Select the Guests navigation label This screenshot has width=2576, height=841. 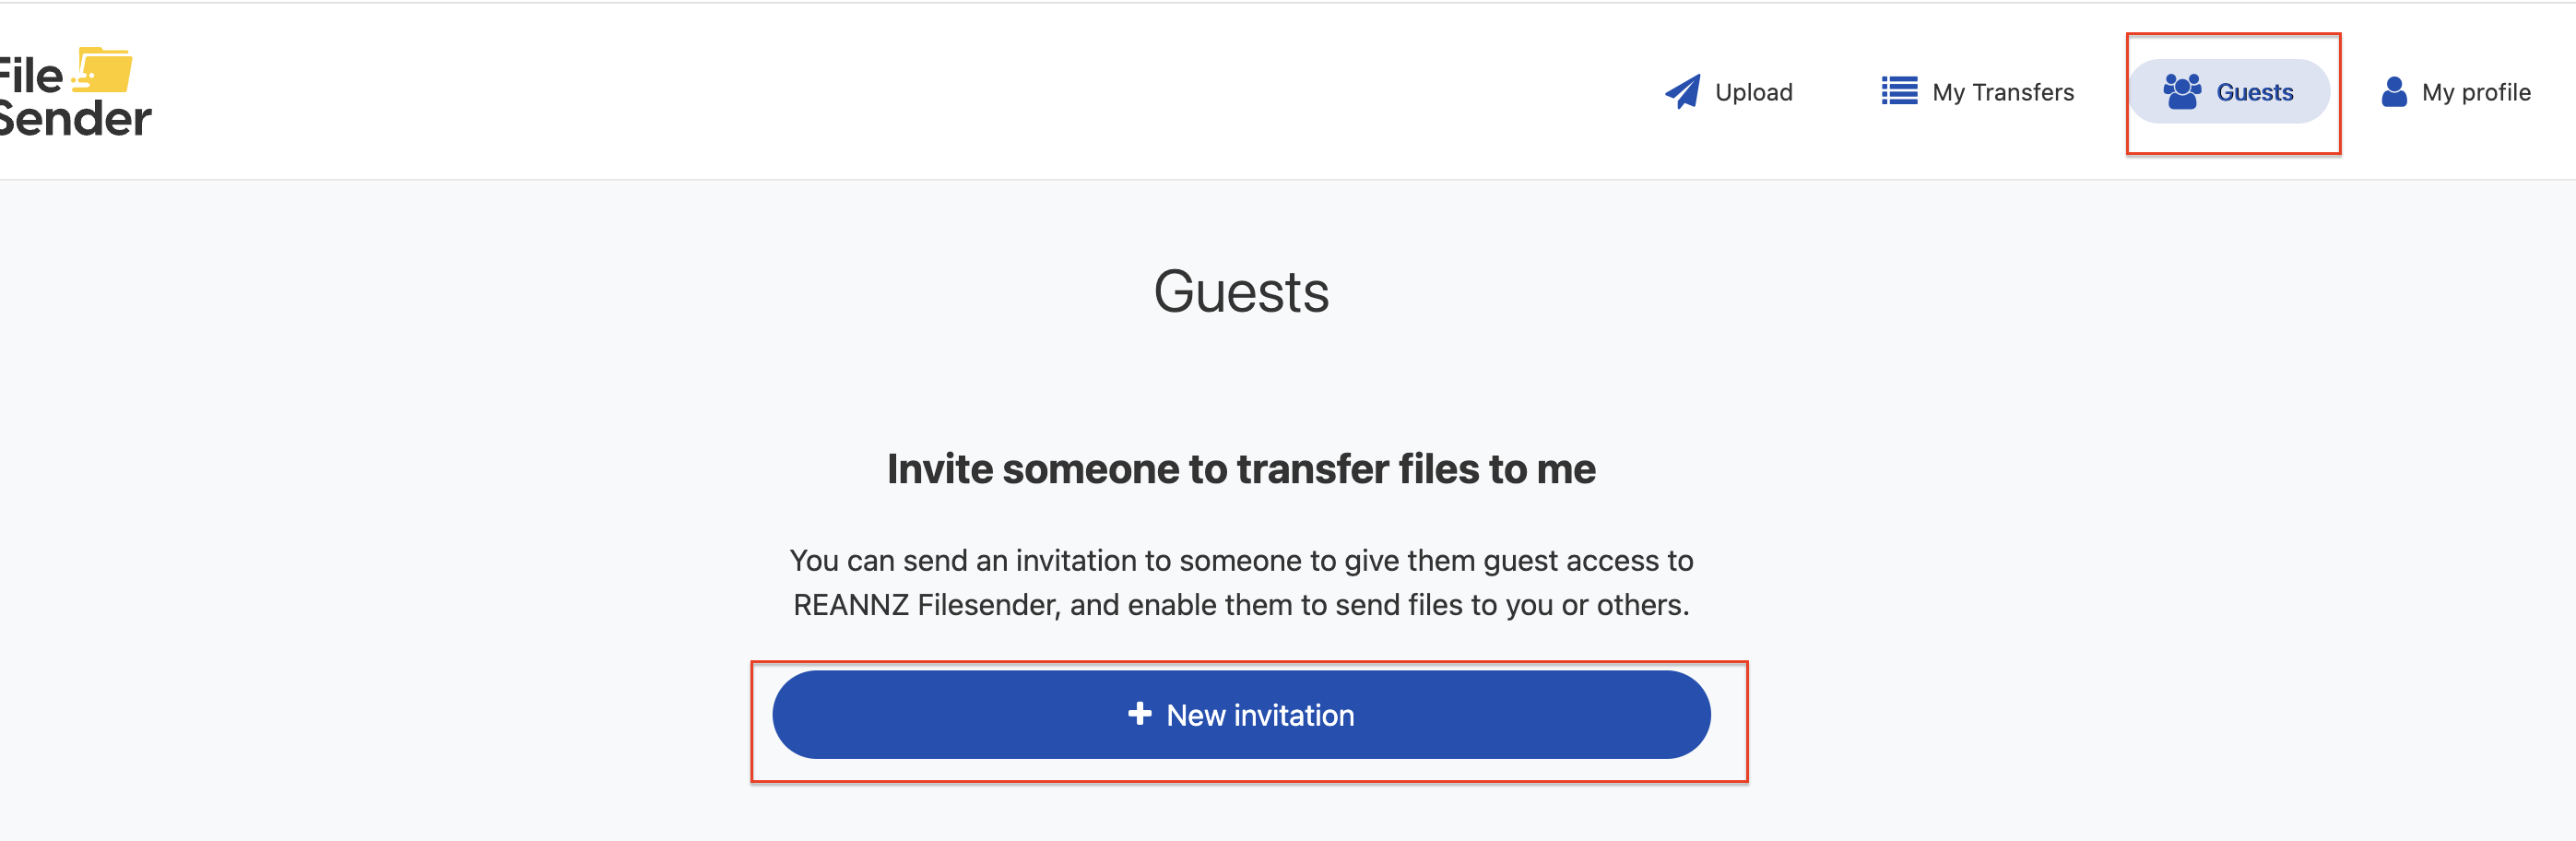tap(2254, 92)
